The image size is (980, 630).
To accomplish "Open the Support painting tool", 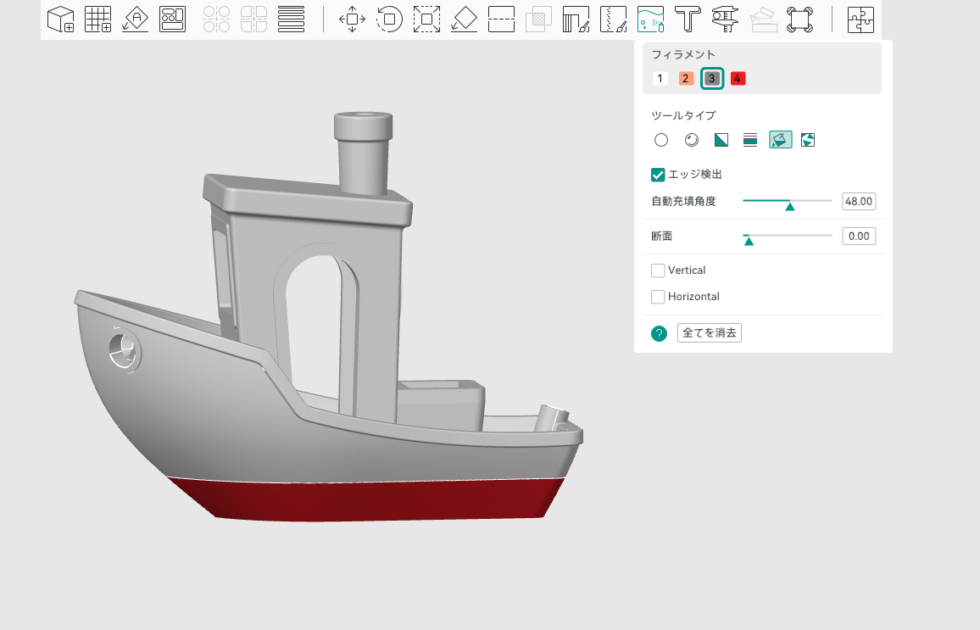I will 576,19.
